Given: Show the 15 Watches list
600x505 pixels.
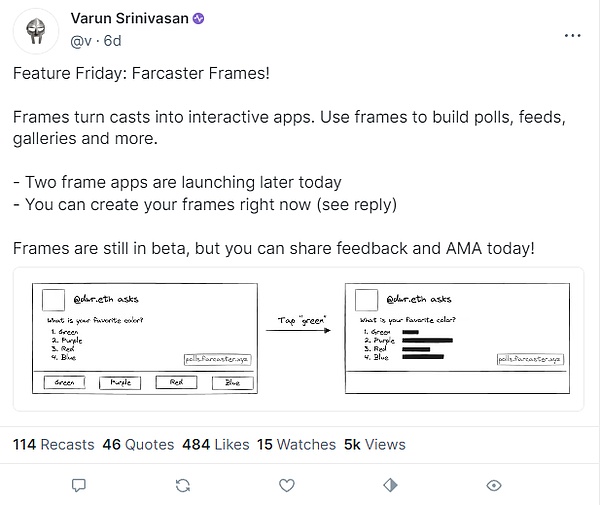Looking at the screenshot, I should [293, 445].
